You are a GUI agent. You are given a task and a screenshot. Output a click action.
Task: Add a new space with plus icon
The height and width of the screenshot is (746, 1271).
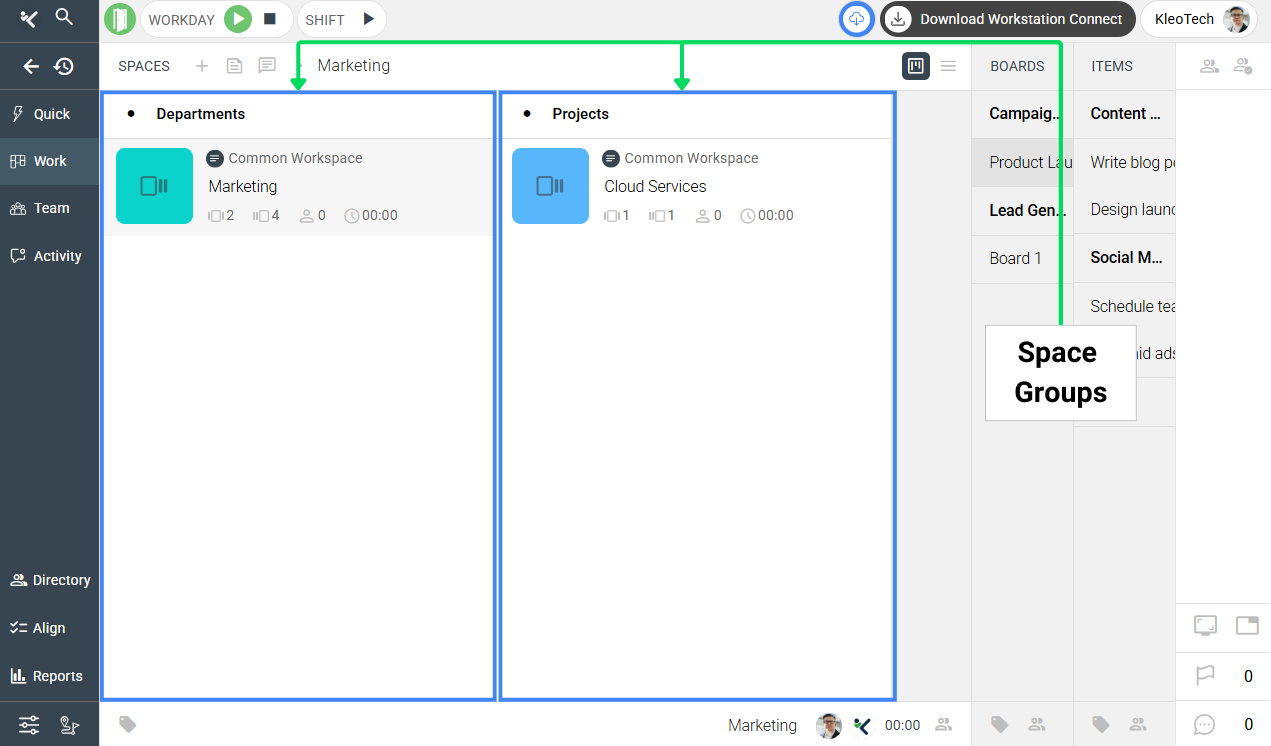pos(202,66)
